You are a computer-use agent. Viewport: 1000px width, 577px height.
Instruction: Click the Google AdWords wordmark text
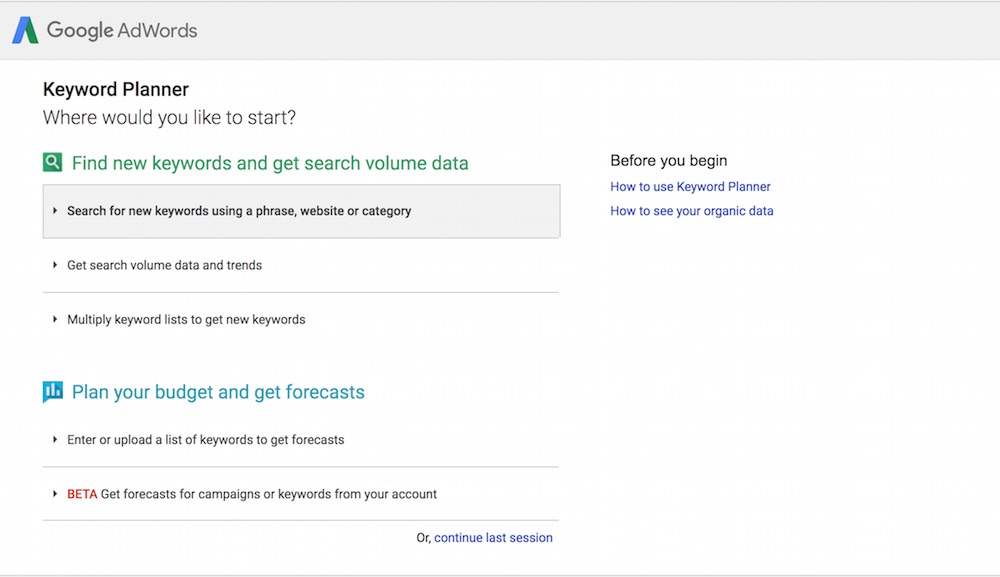click(x=122, y=31)
